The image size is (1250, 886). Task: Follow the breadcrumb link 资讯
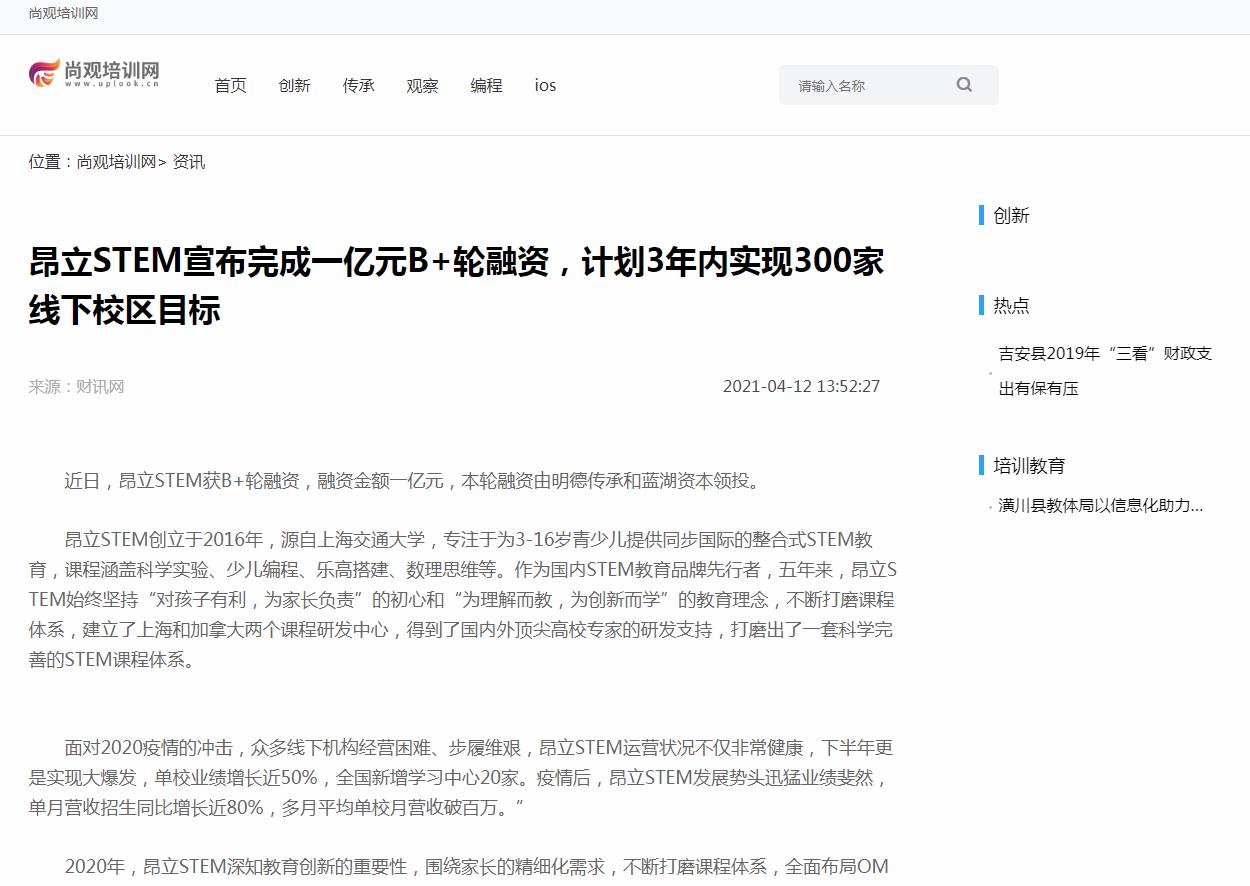pyautogui.click(x=189, y=162)
